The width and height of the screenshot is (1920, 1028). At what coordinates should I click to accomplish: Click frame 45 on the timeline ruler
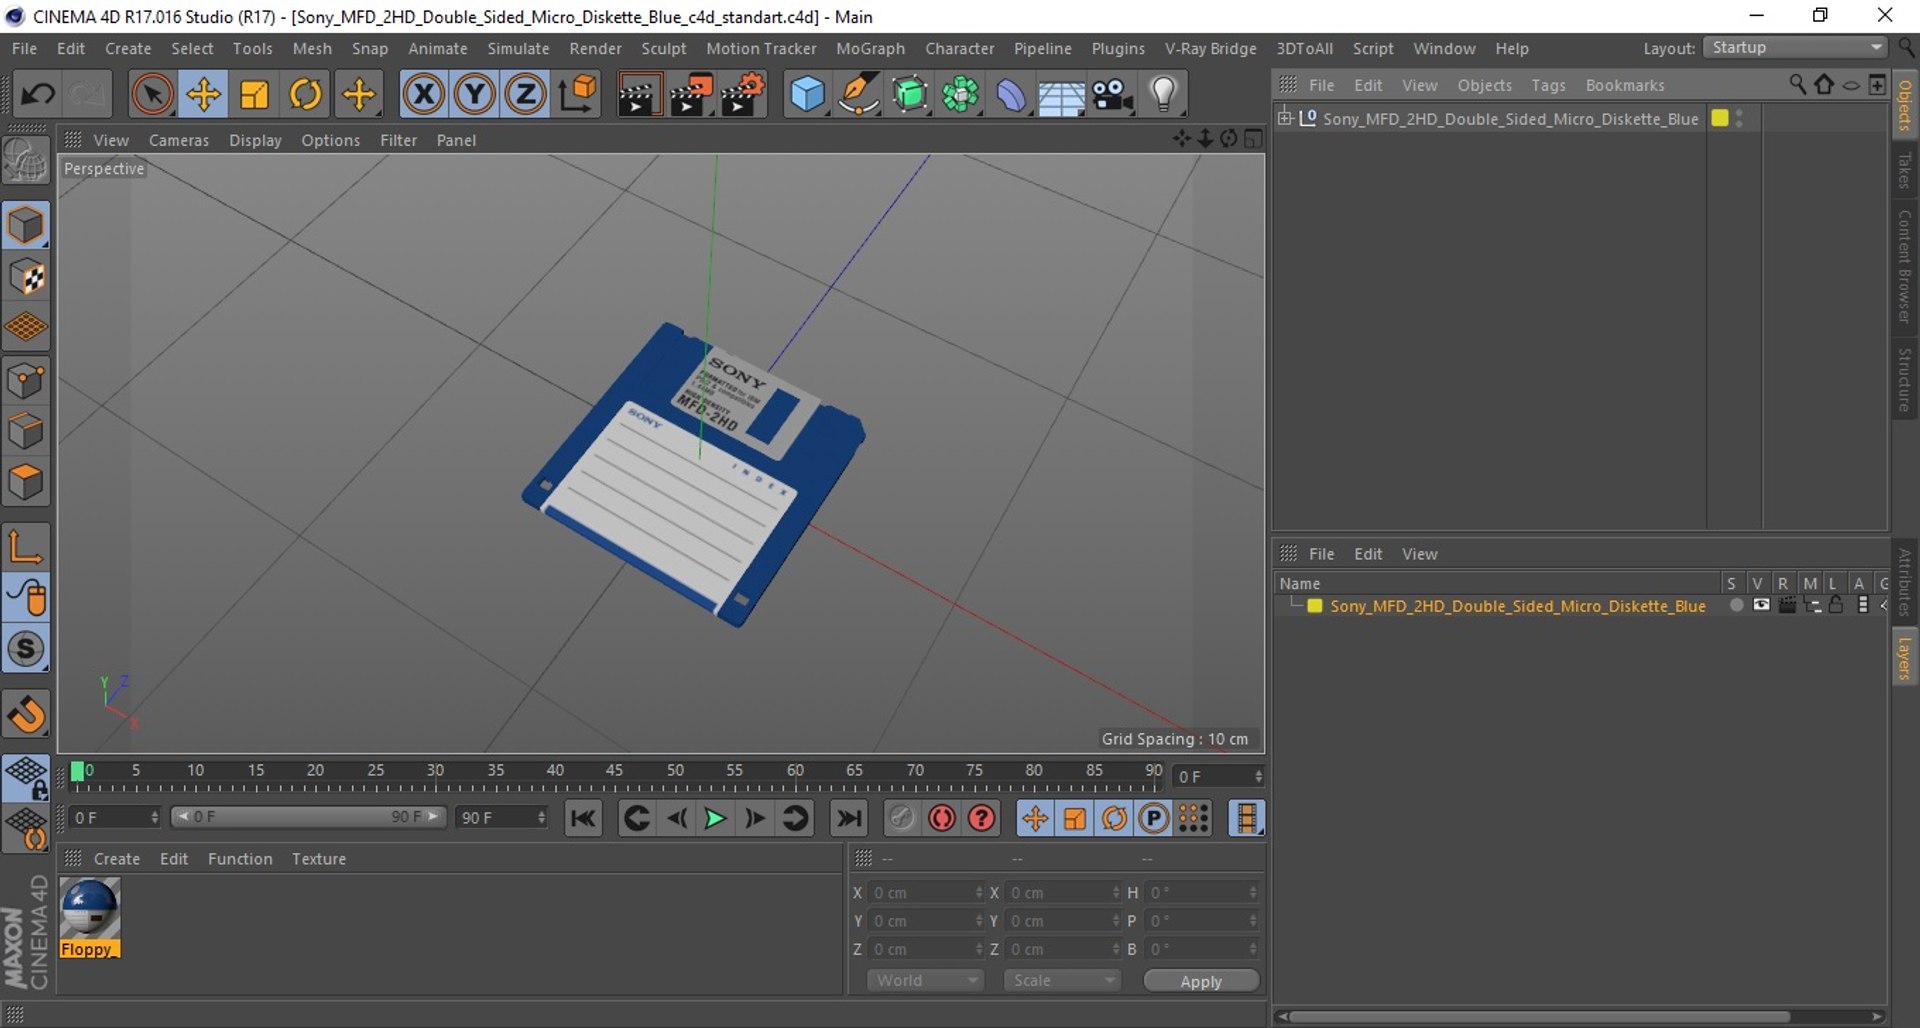[x=614, y=771]
